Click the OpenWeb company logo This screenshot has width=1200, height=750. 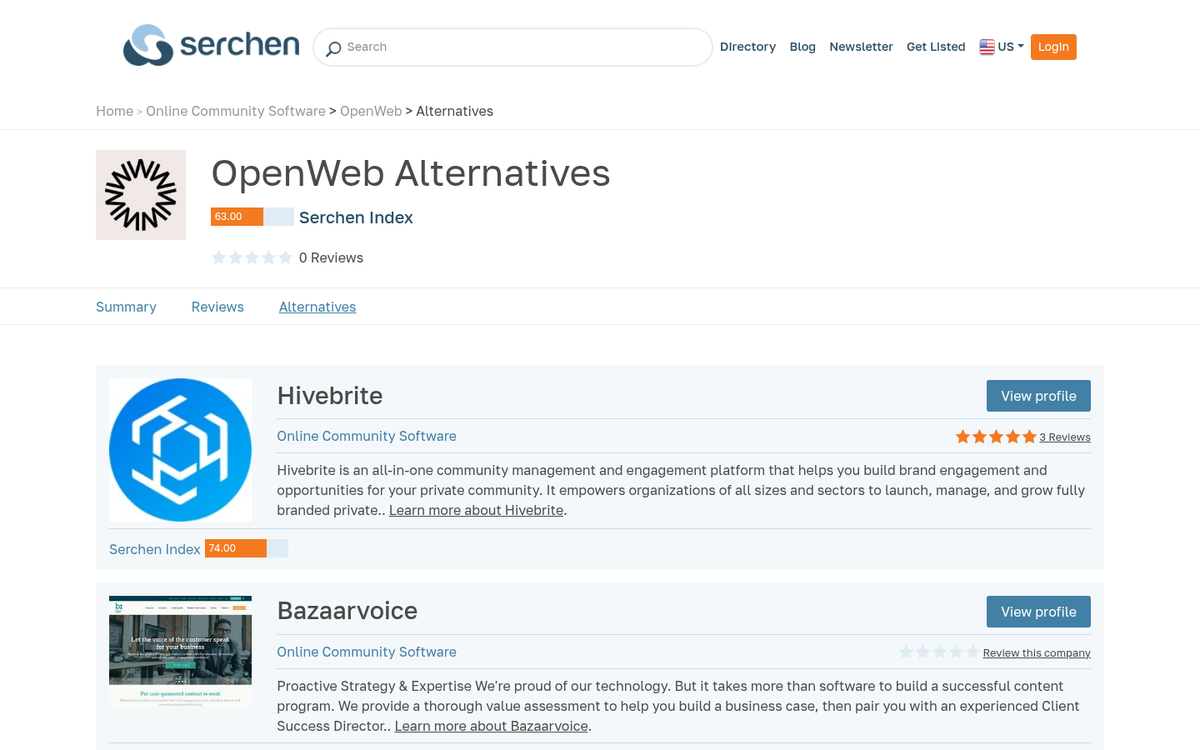pos(140,194)
